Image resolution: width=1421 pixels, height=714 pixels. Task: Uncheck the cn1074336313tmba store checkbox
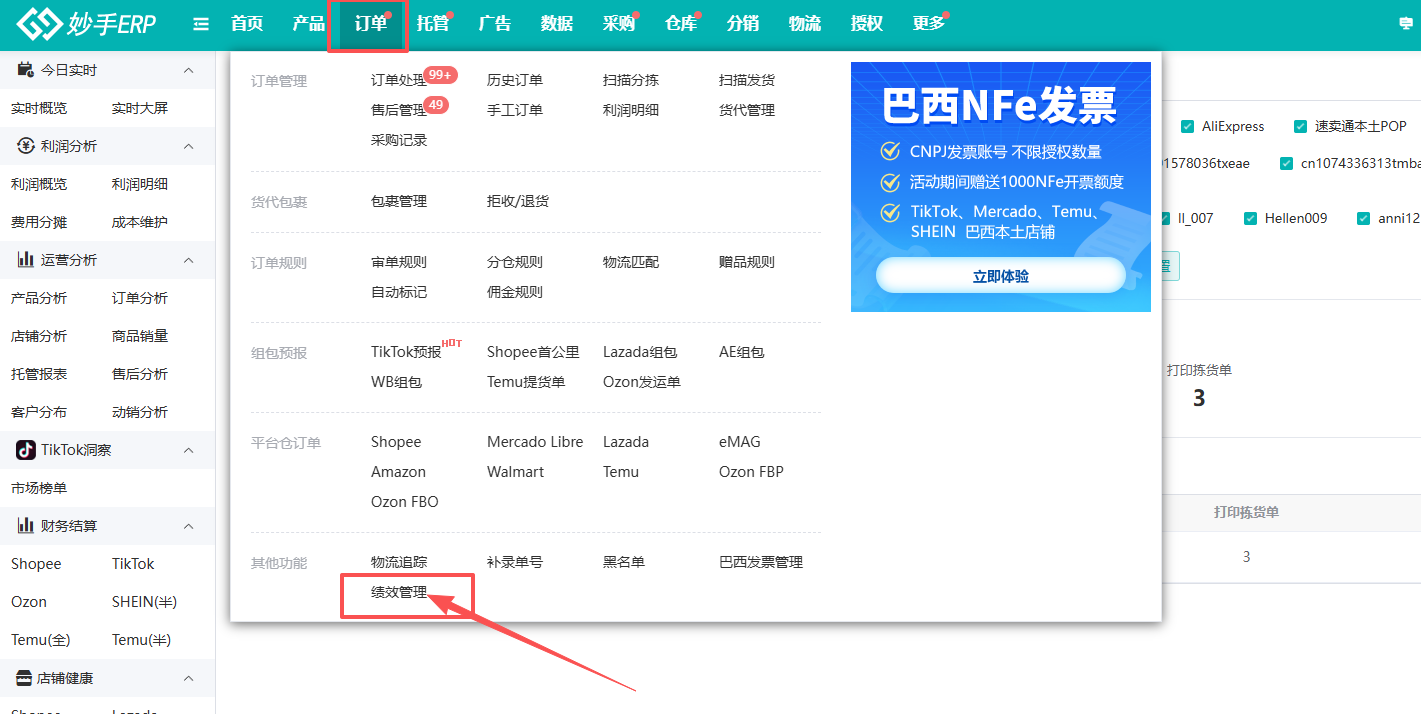(x=1286, y=164)
